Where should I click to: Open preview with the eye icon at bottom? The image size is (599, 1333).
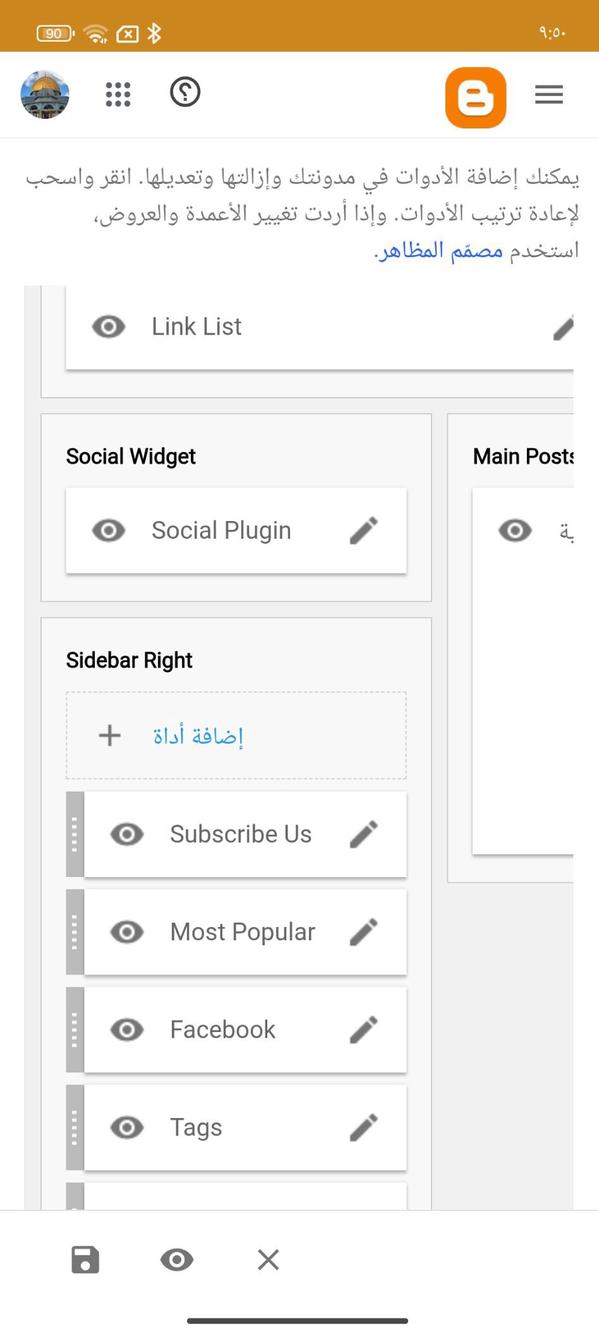click(x=177, y=1259)
